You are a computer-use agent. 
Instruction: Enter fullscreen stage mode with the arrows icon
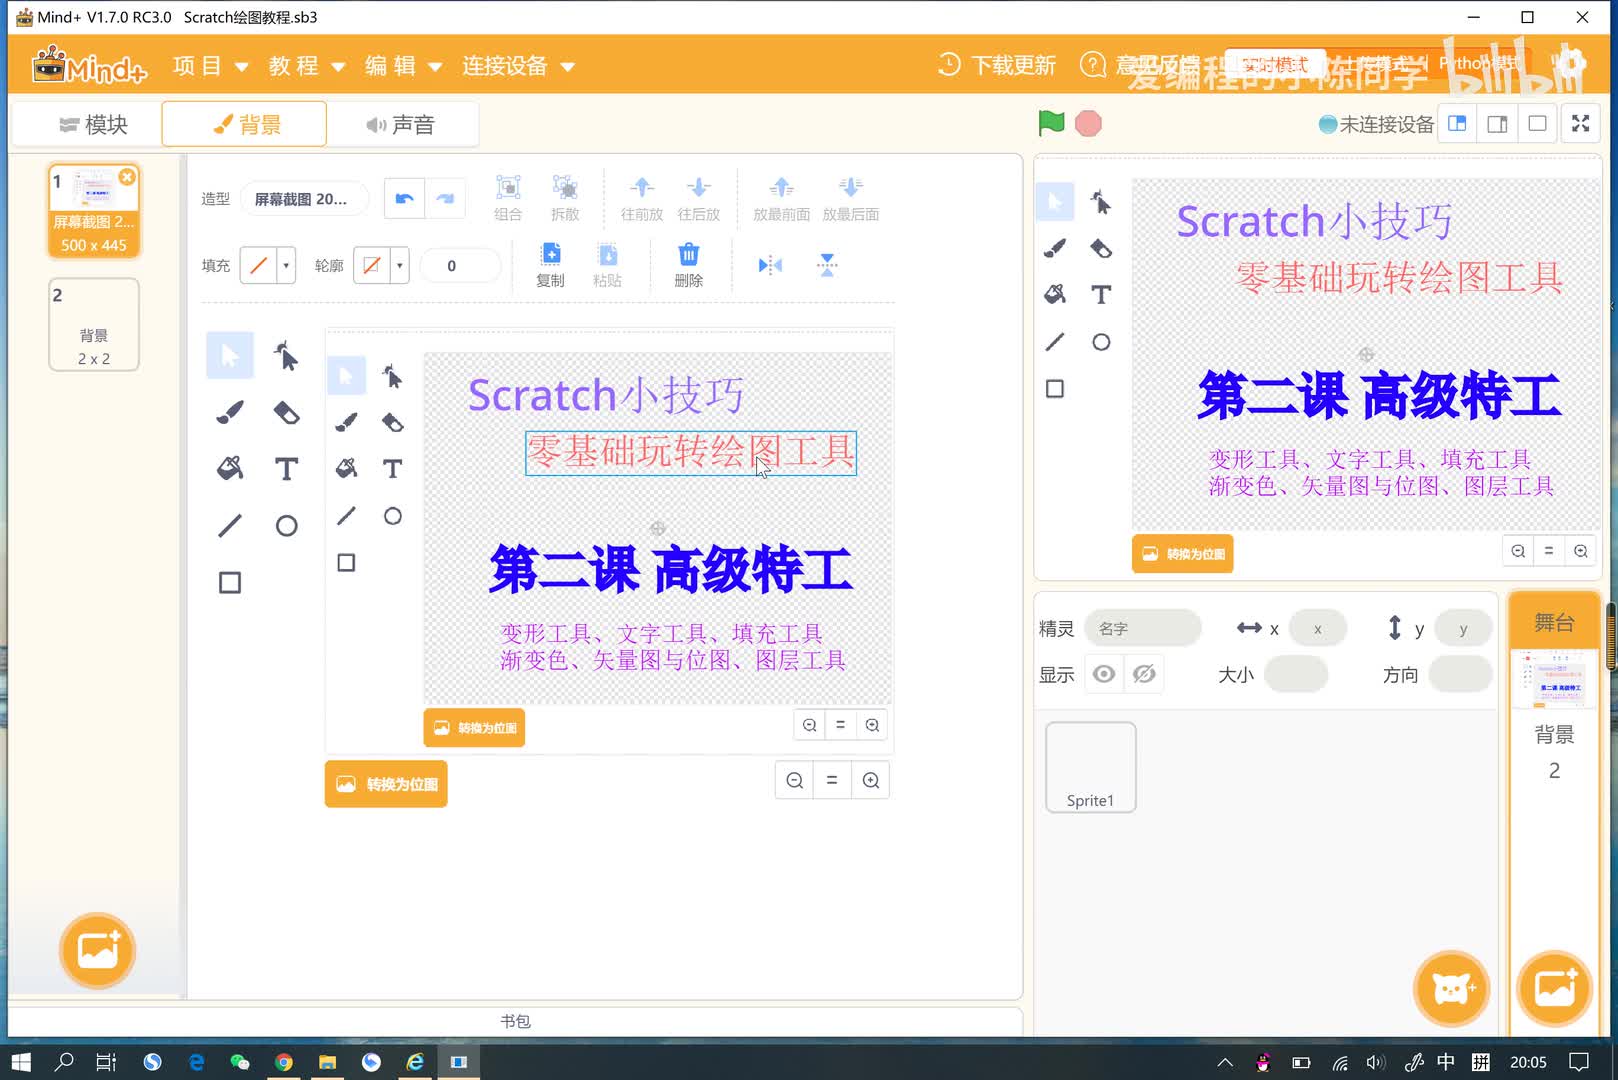click(x=1580, y=123)
